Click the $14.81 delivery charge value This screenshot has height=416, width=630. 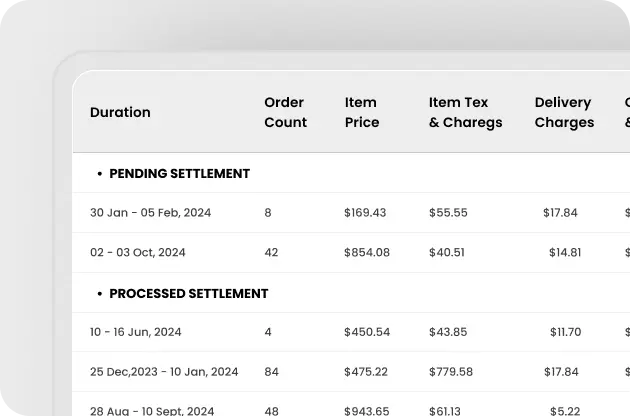[564, 253]
